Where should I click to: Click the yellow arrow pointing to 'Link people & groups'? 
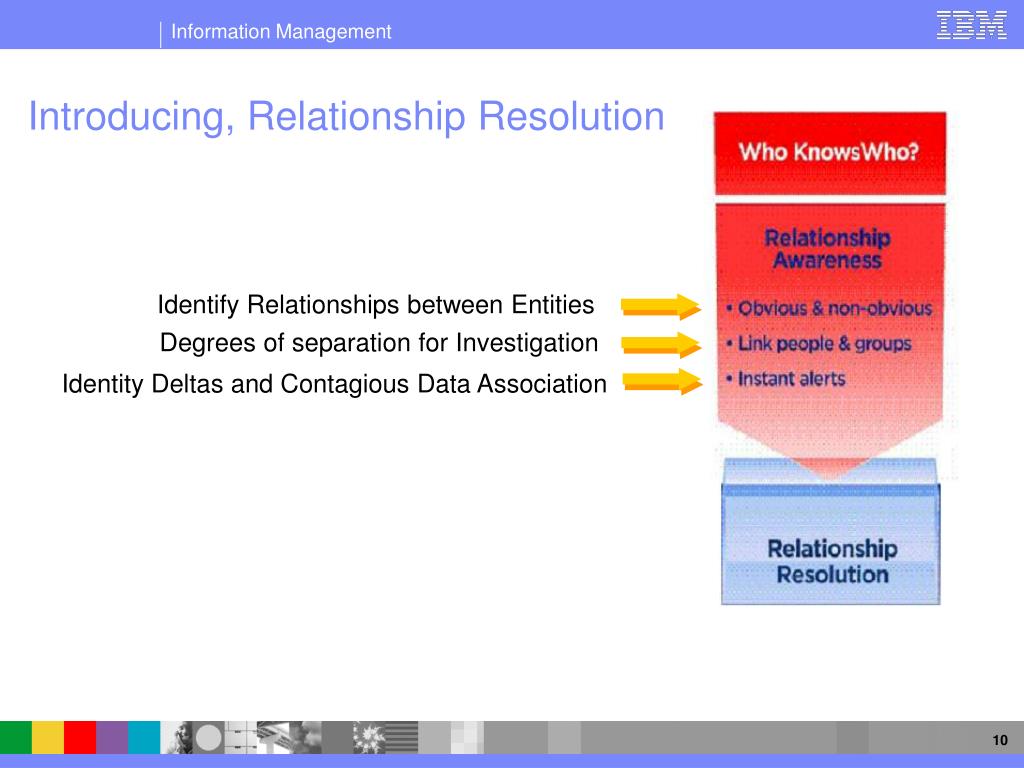click(x=661, y=345)
